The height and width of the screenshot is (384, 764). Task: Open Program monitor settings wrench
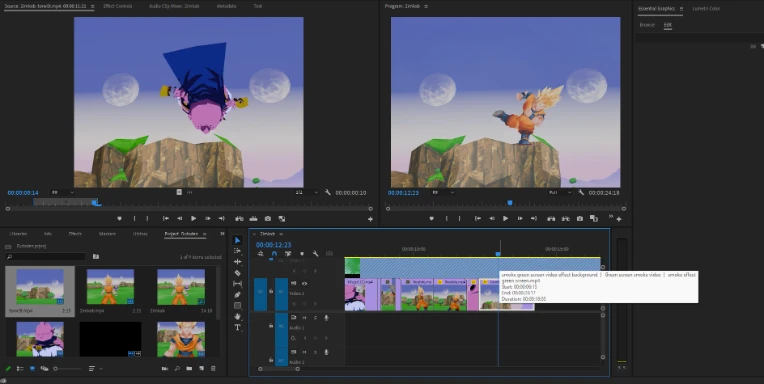coord(581,192)
